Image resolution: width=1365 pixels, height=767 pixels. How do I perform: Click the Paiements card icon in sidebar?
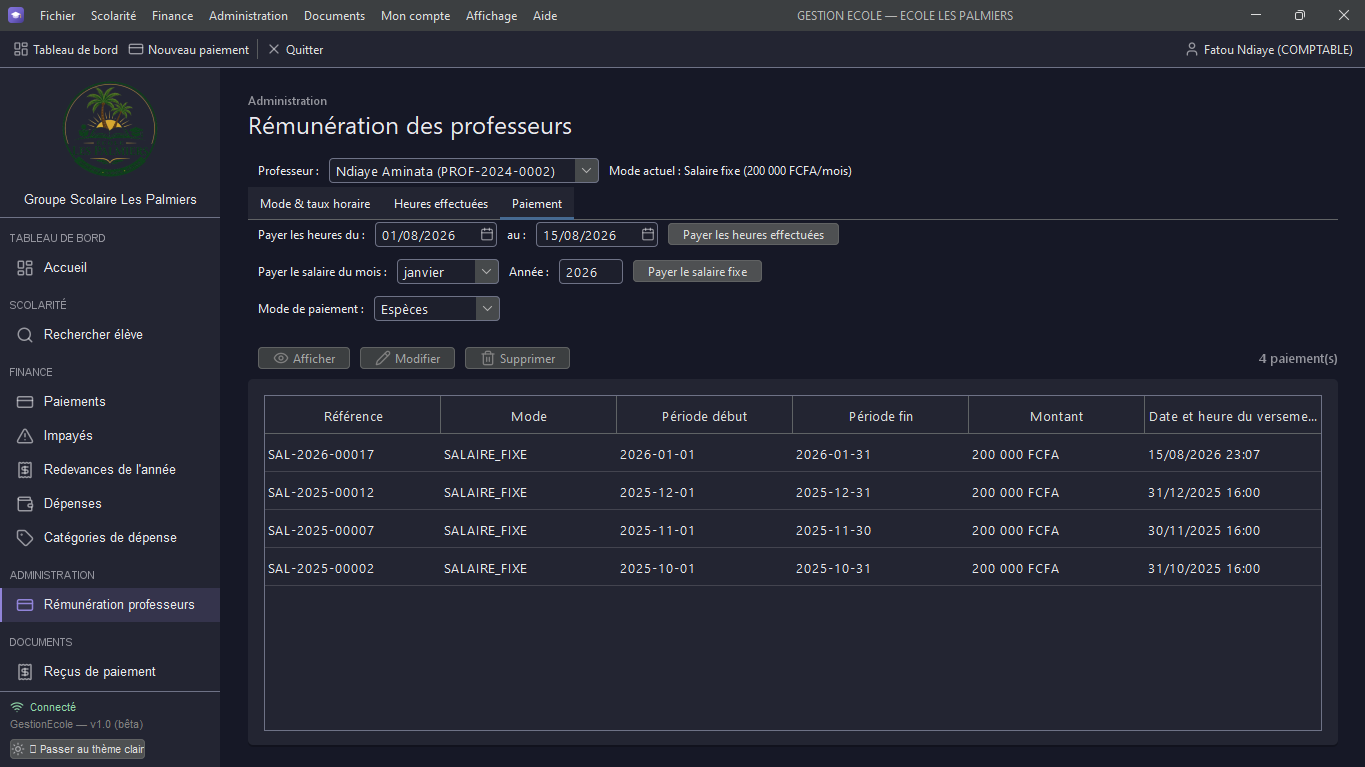[25, 402]
